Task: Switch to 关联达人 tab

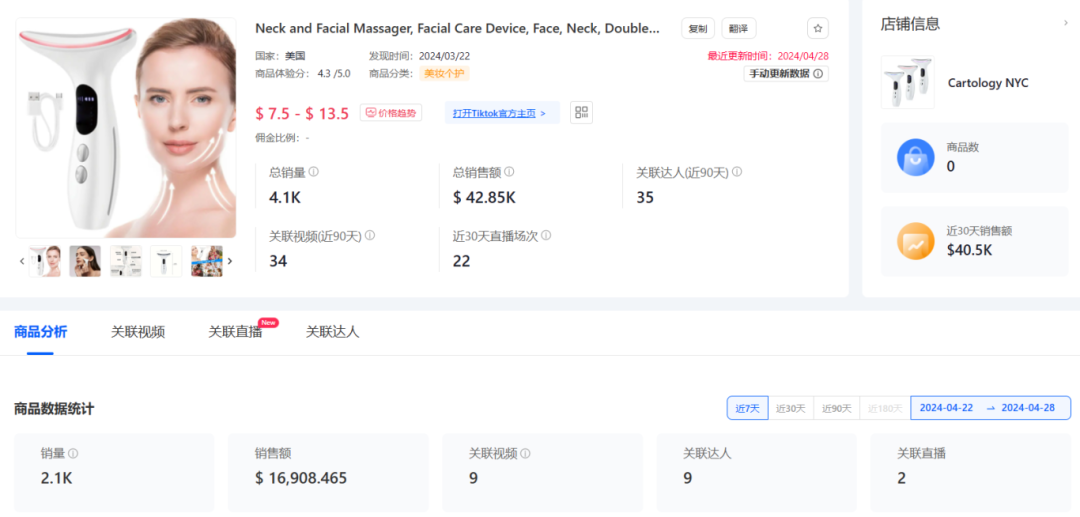Action: pyautogui.click(x=333, y=332)
